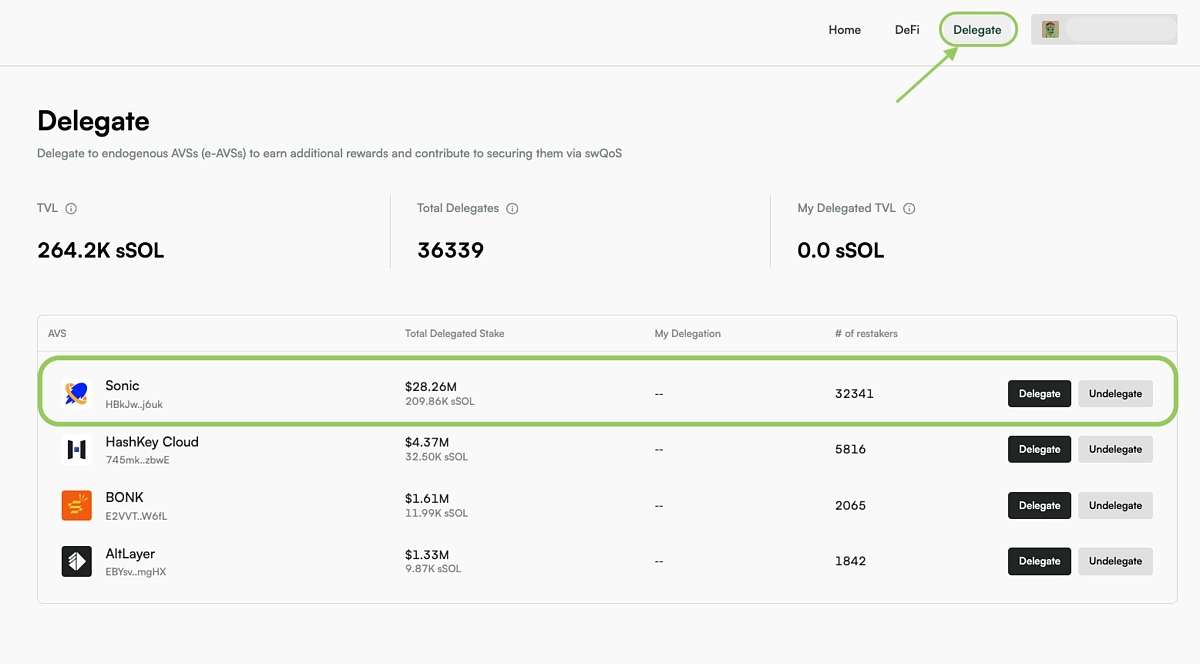
Task: Undelegate from the Sonic AVS
Action: pos(1115,394)
